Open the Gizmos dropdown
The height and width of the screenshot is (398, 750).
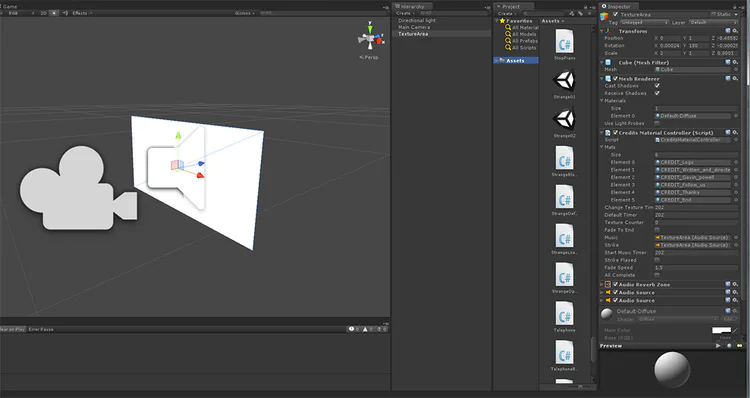[x=244, y=13]
